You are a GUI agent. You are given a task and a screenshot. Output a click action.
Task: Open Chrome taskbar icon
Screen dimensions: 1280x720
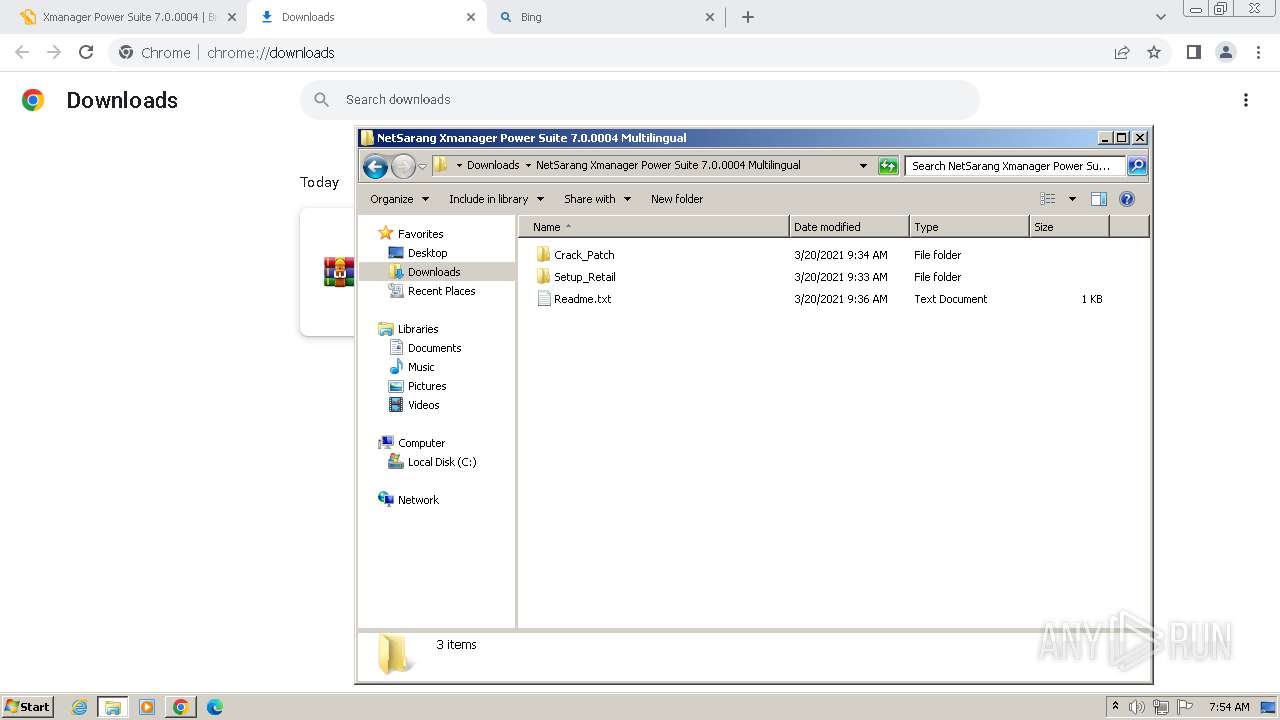coord(180,707)
